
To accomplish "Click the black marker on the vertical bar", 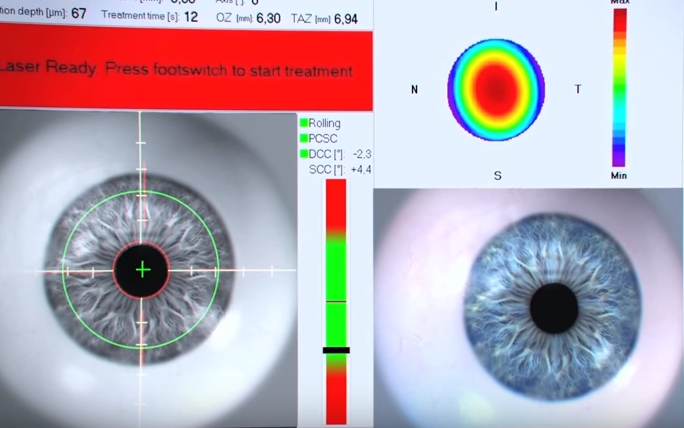I will point(336,350).
